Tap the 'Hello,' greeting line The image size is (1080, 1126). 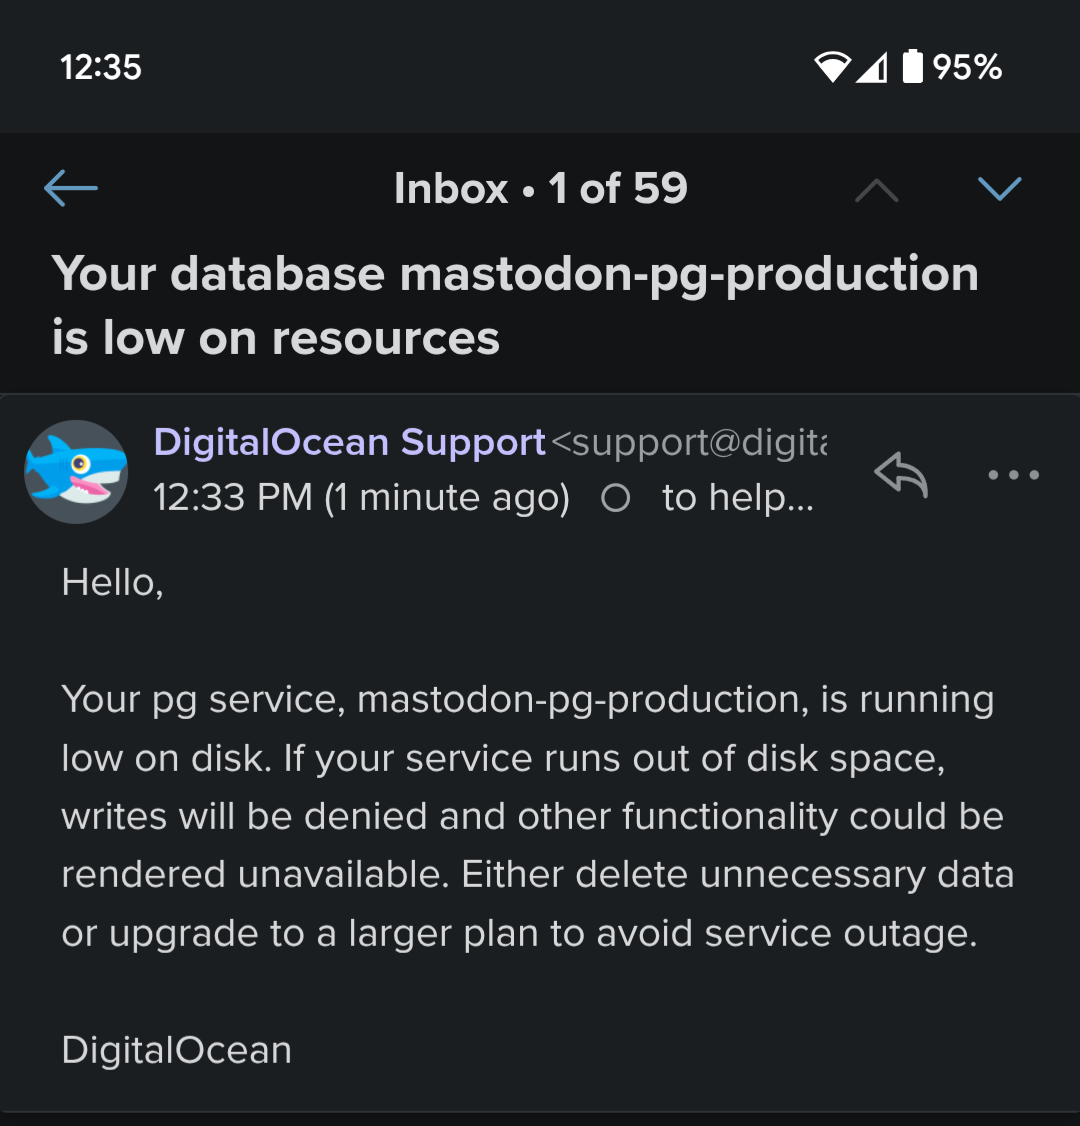[x=112, y=582]
